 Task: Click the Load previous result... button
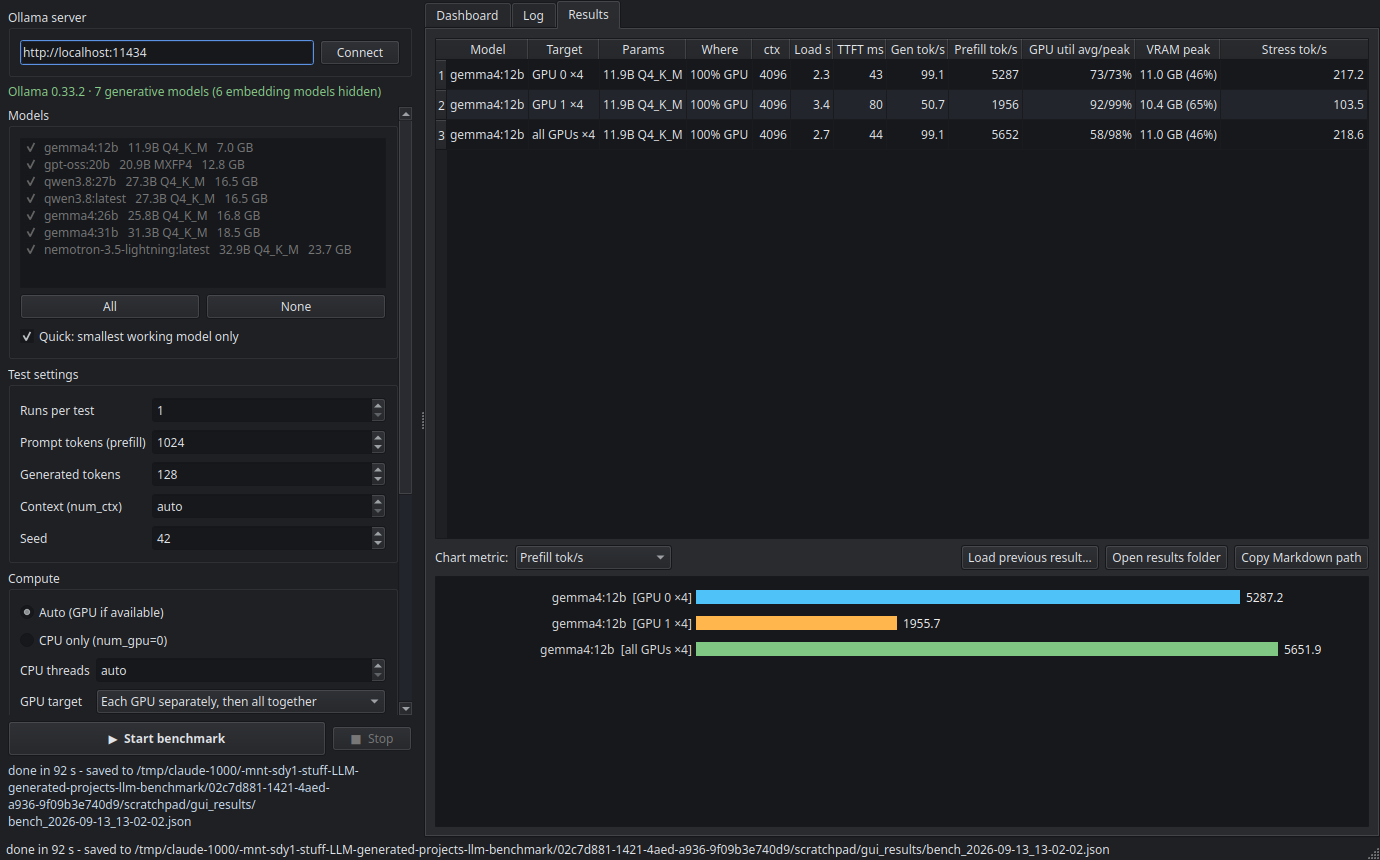pyautogui.click(x=1030, y=558)
